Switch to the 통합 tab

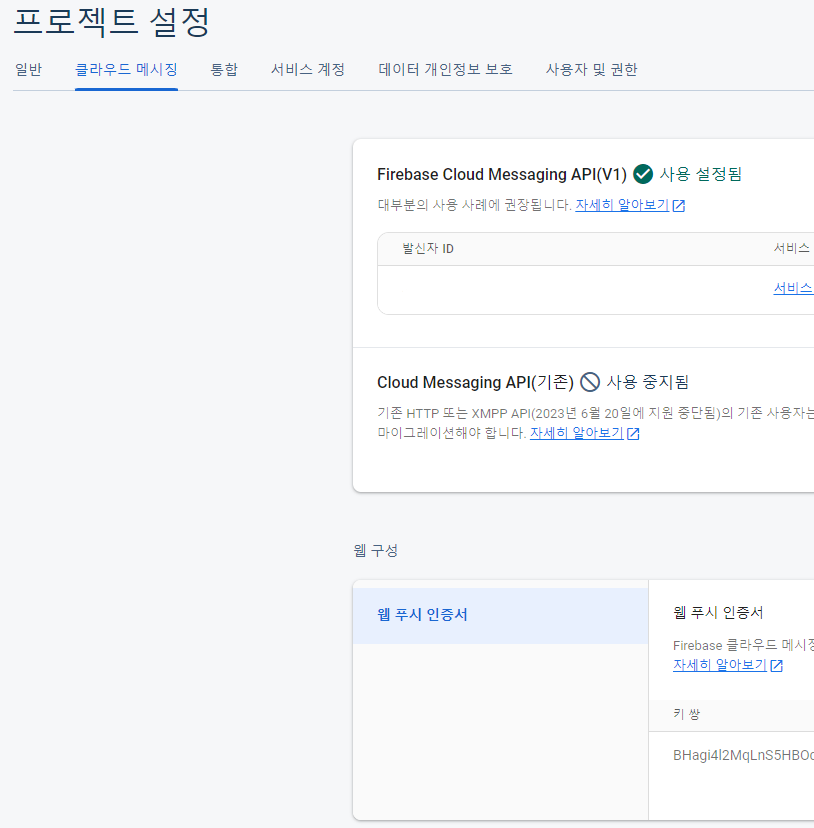224,70
